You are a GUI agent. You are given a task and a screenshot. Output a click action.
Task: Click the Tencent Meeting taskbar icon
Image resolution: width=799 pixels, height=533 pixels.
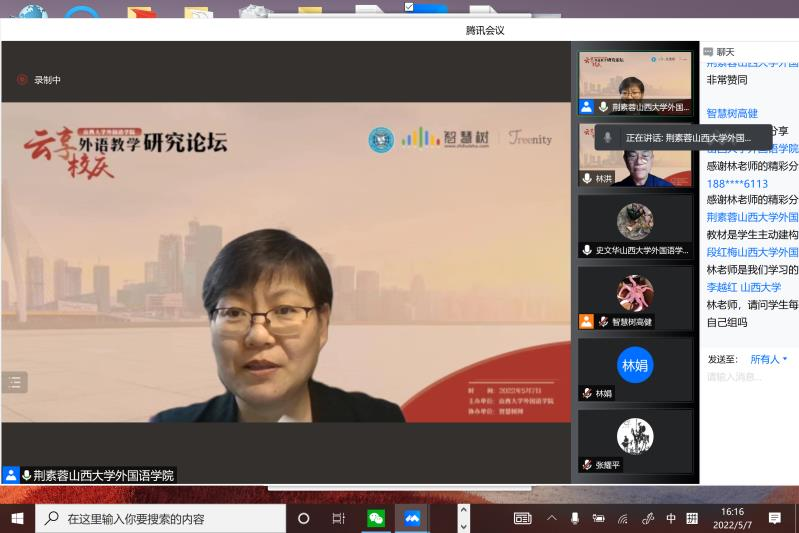(x=411, y=518)
